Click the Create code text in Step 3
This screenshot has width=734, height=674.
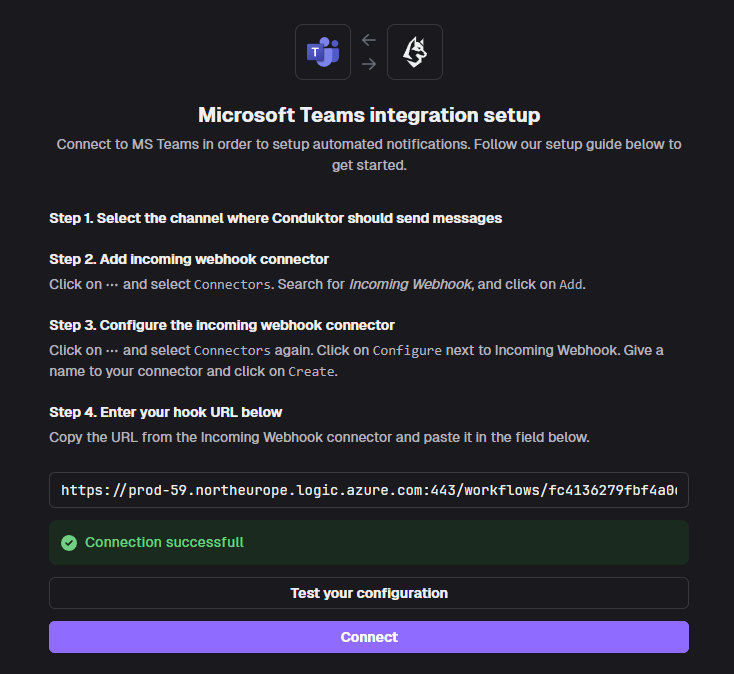click(311, 372)
